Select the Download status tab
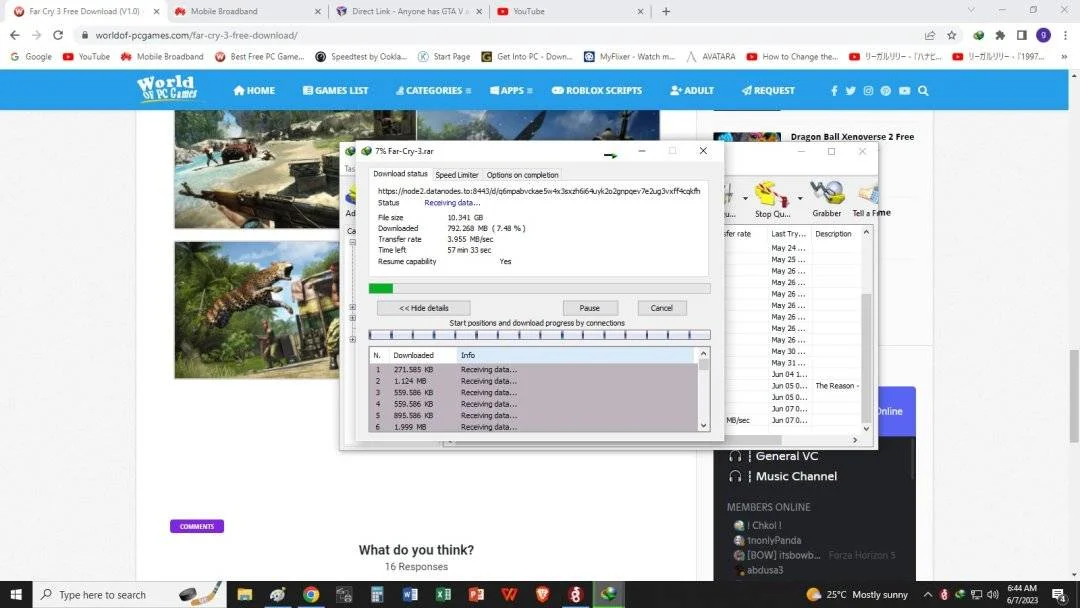Screen dimensions: 1080x608 400,174
